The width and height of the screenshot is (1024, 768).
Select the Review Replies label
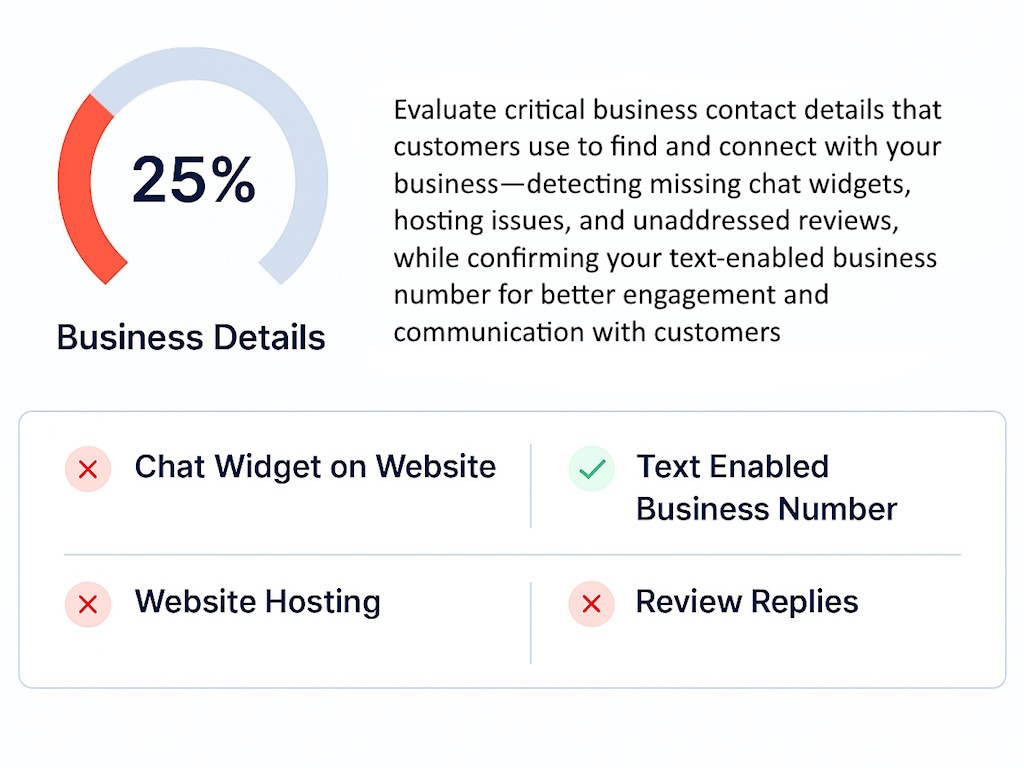[x=746, y=602]
